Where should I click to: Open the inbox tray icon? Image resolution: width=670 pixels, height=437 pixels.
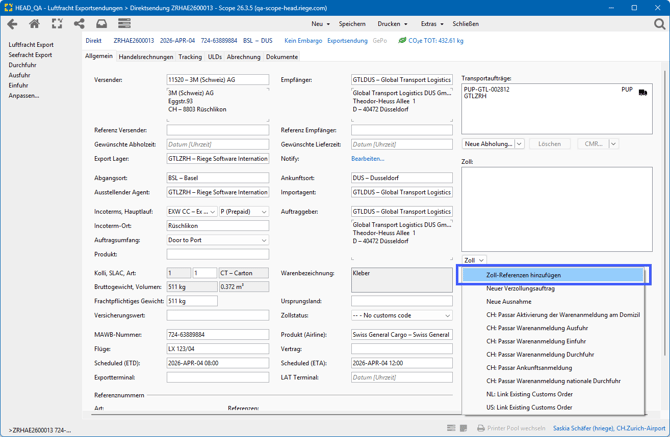101,24
